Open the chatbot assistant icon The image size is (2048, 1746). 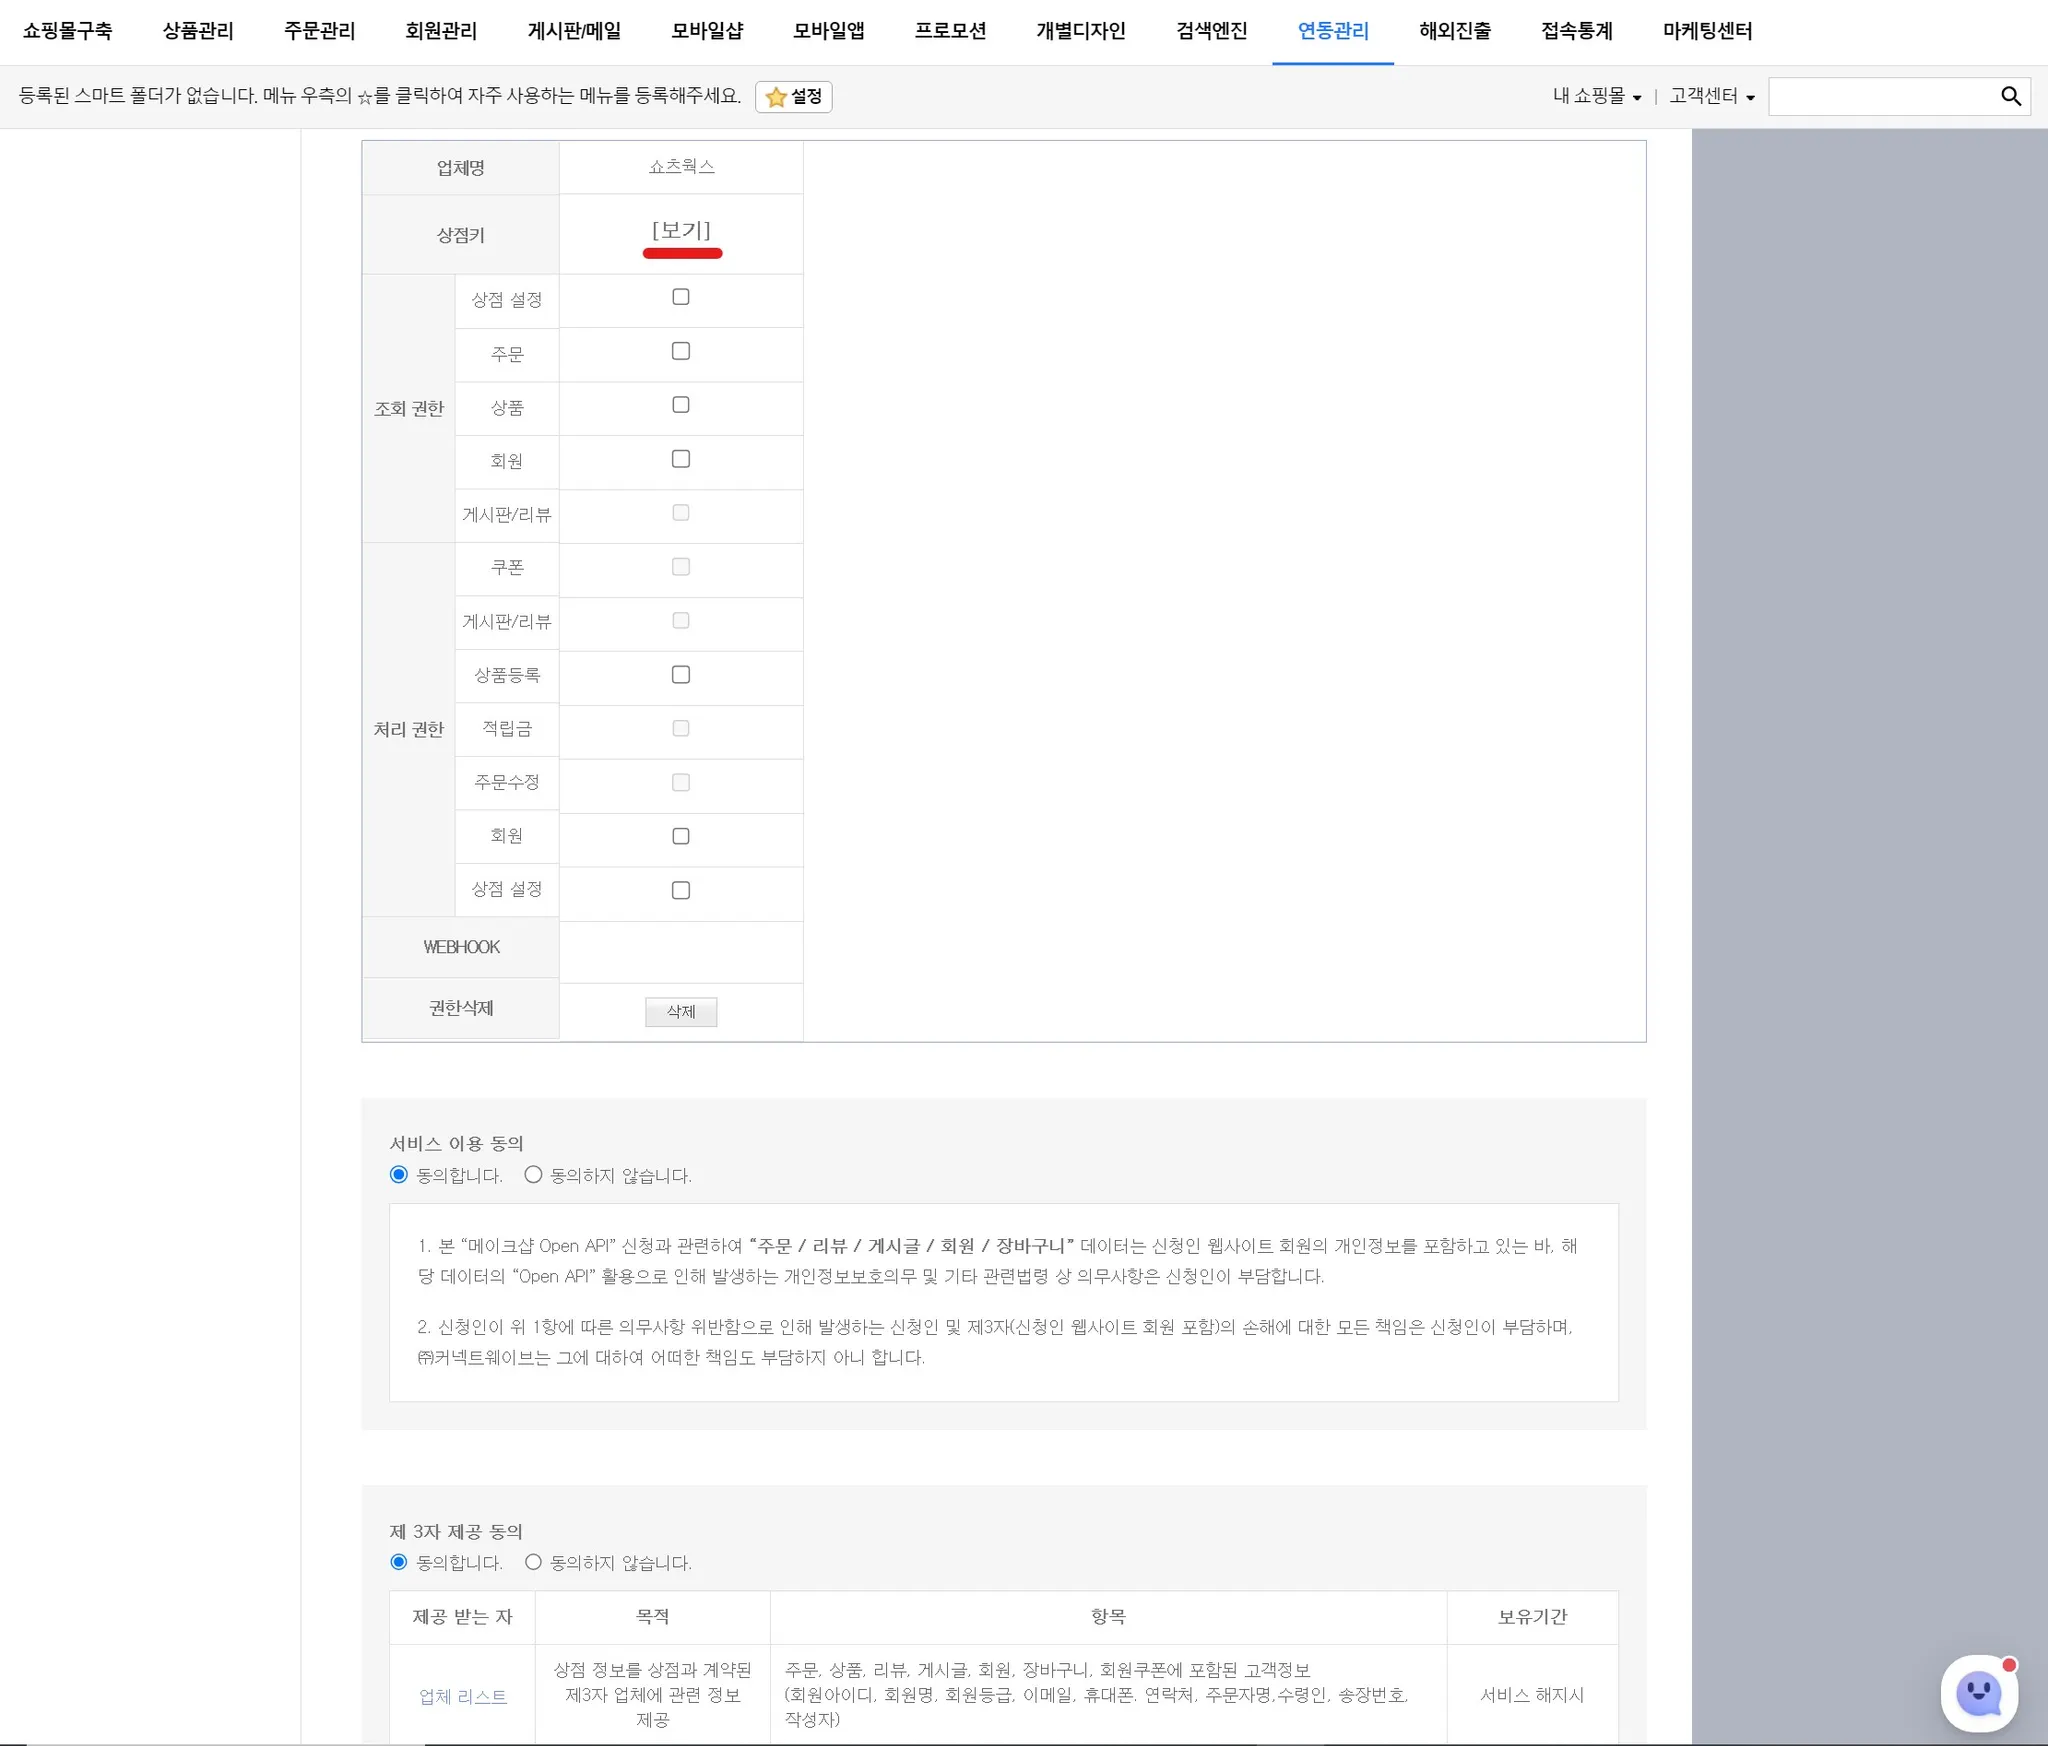[x=1978, y=1692]
